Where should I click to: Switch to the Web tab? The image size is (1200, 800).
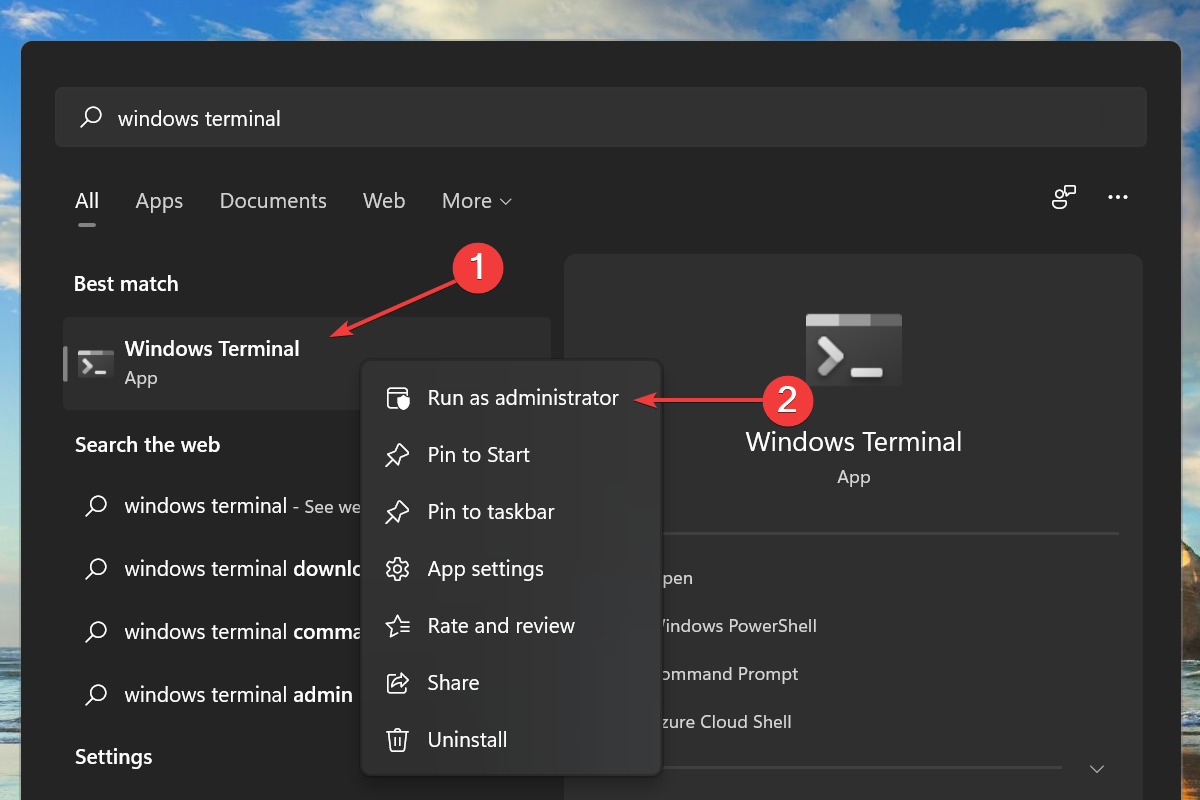point(384,201)
